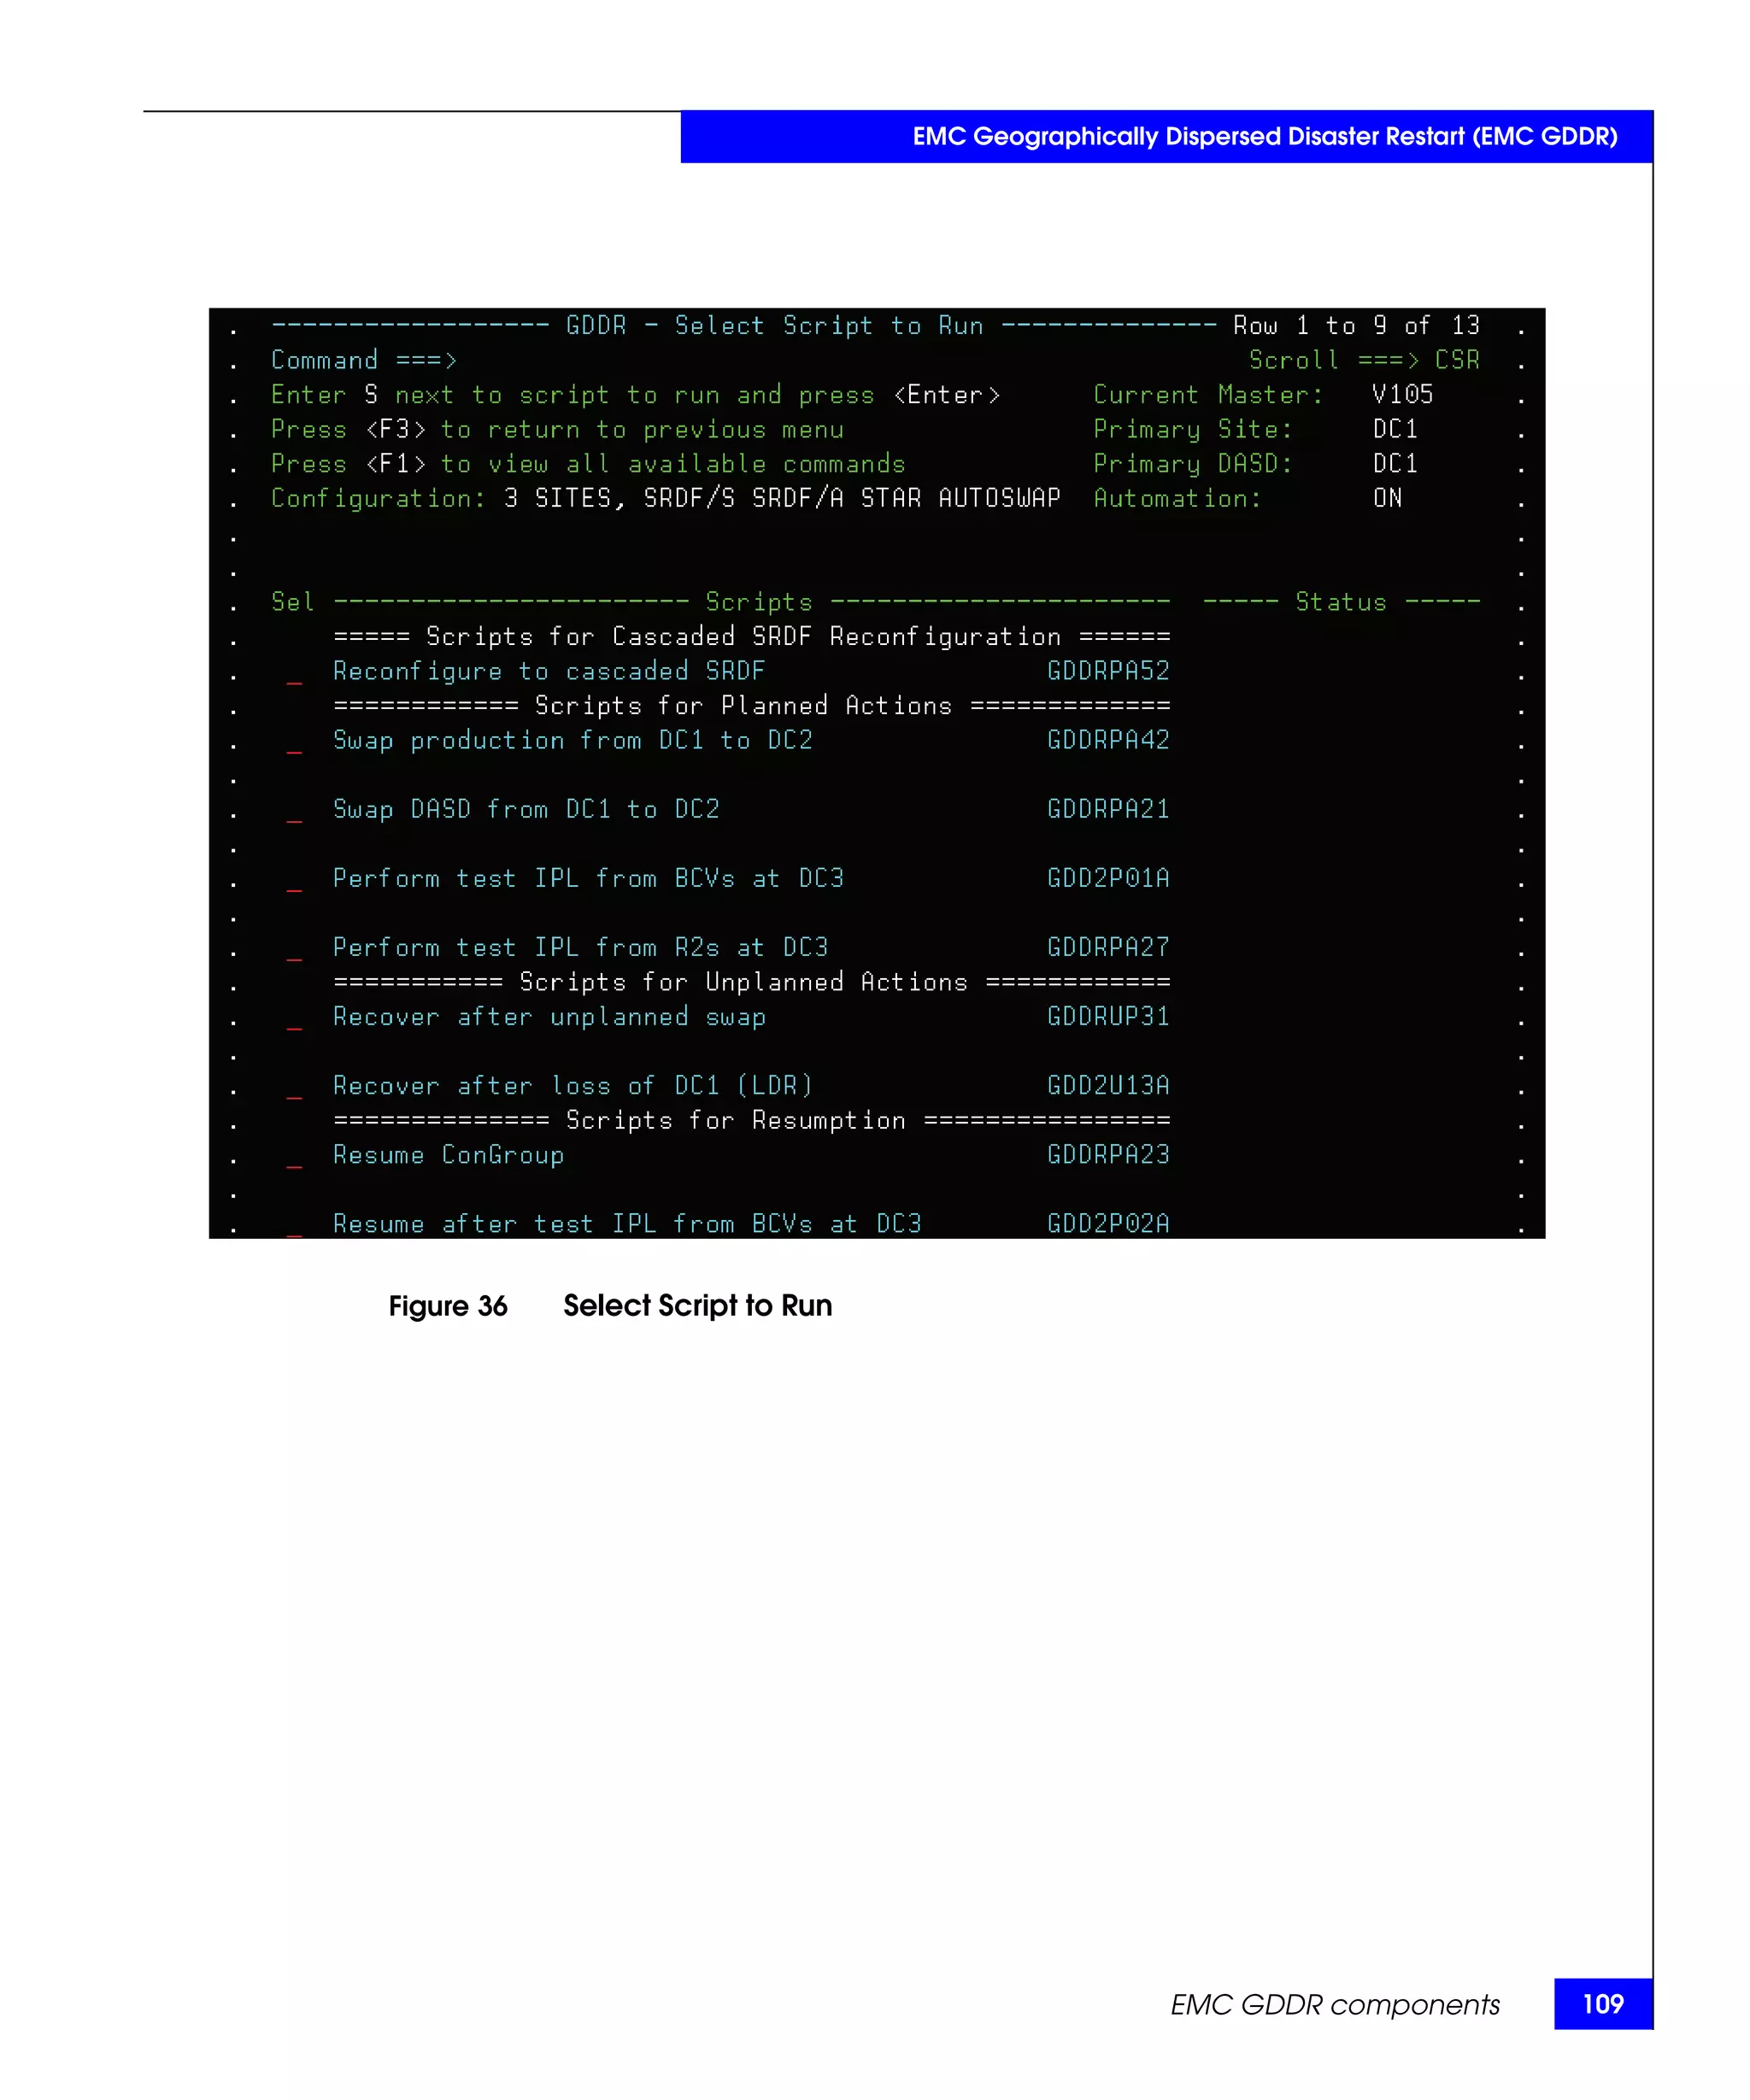The height and width of the screenshot is (2100, 1750).
Task: Click Press <F3> to return to previous menu
Action: tap(557, 430)
